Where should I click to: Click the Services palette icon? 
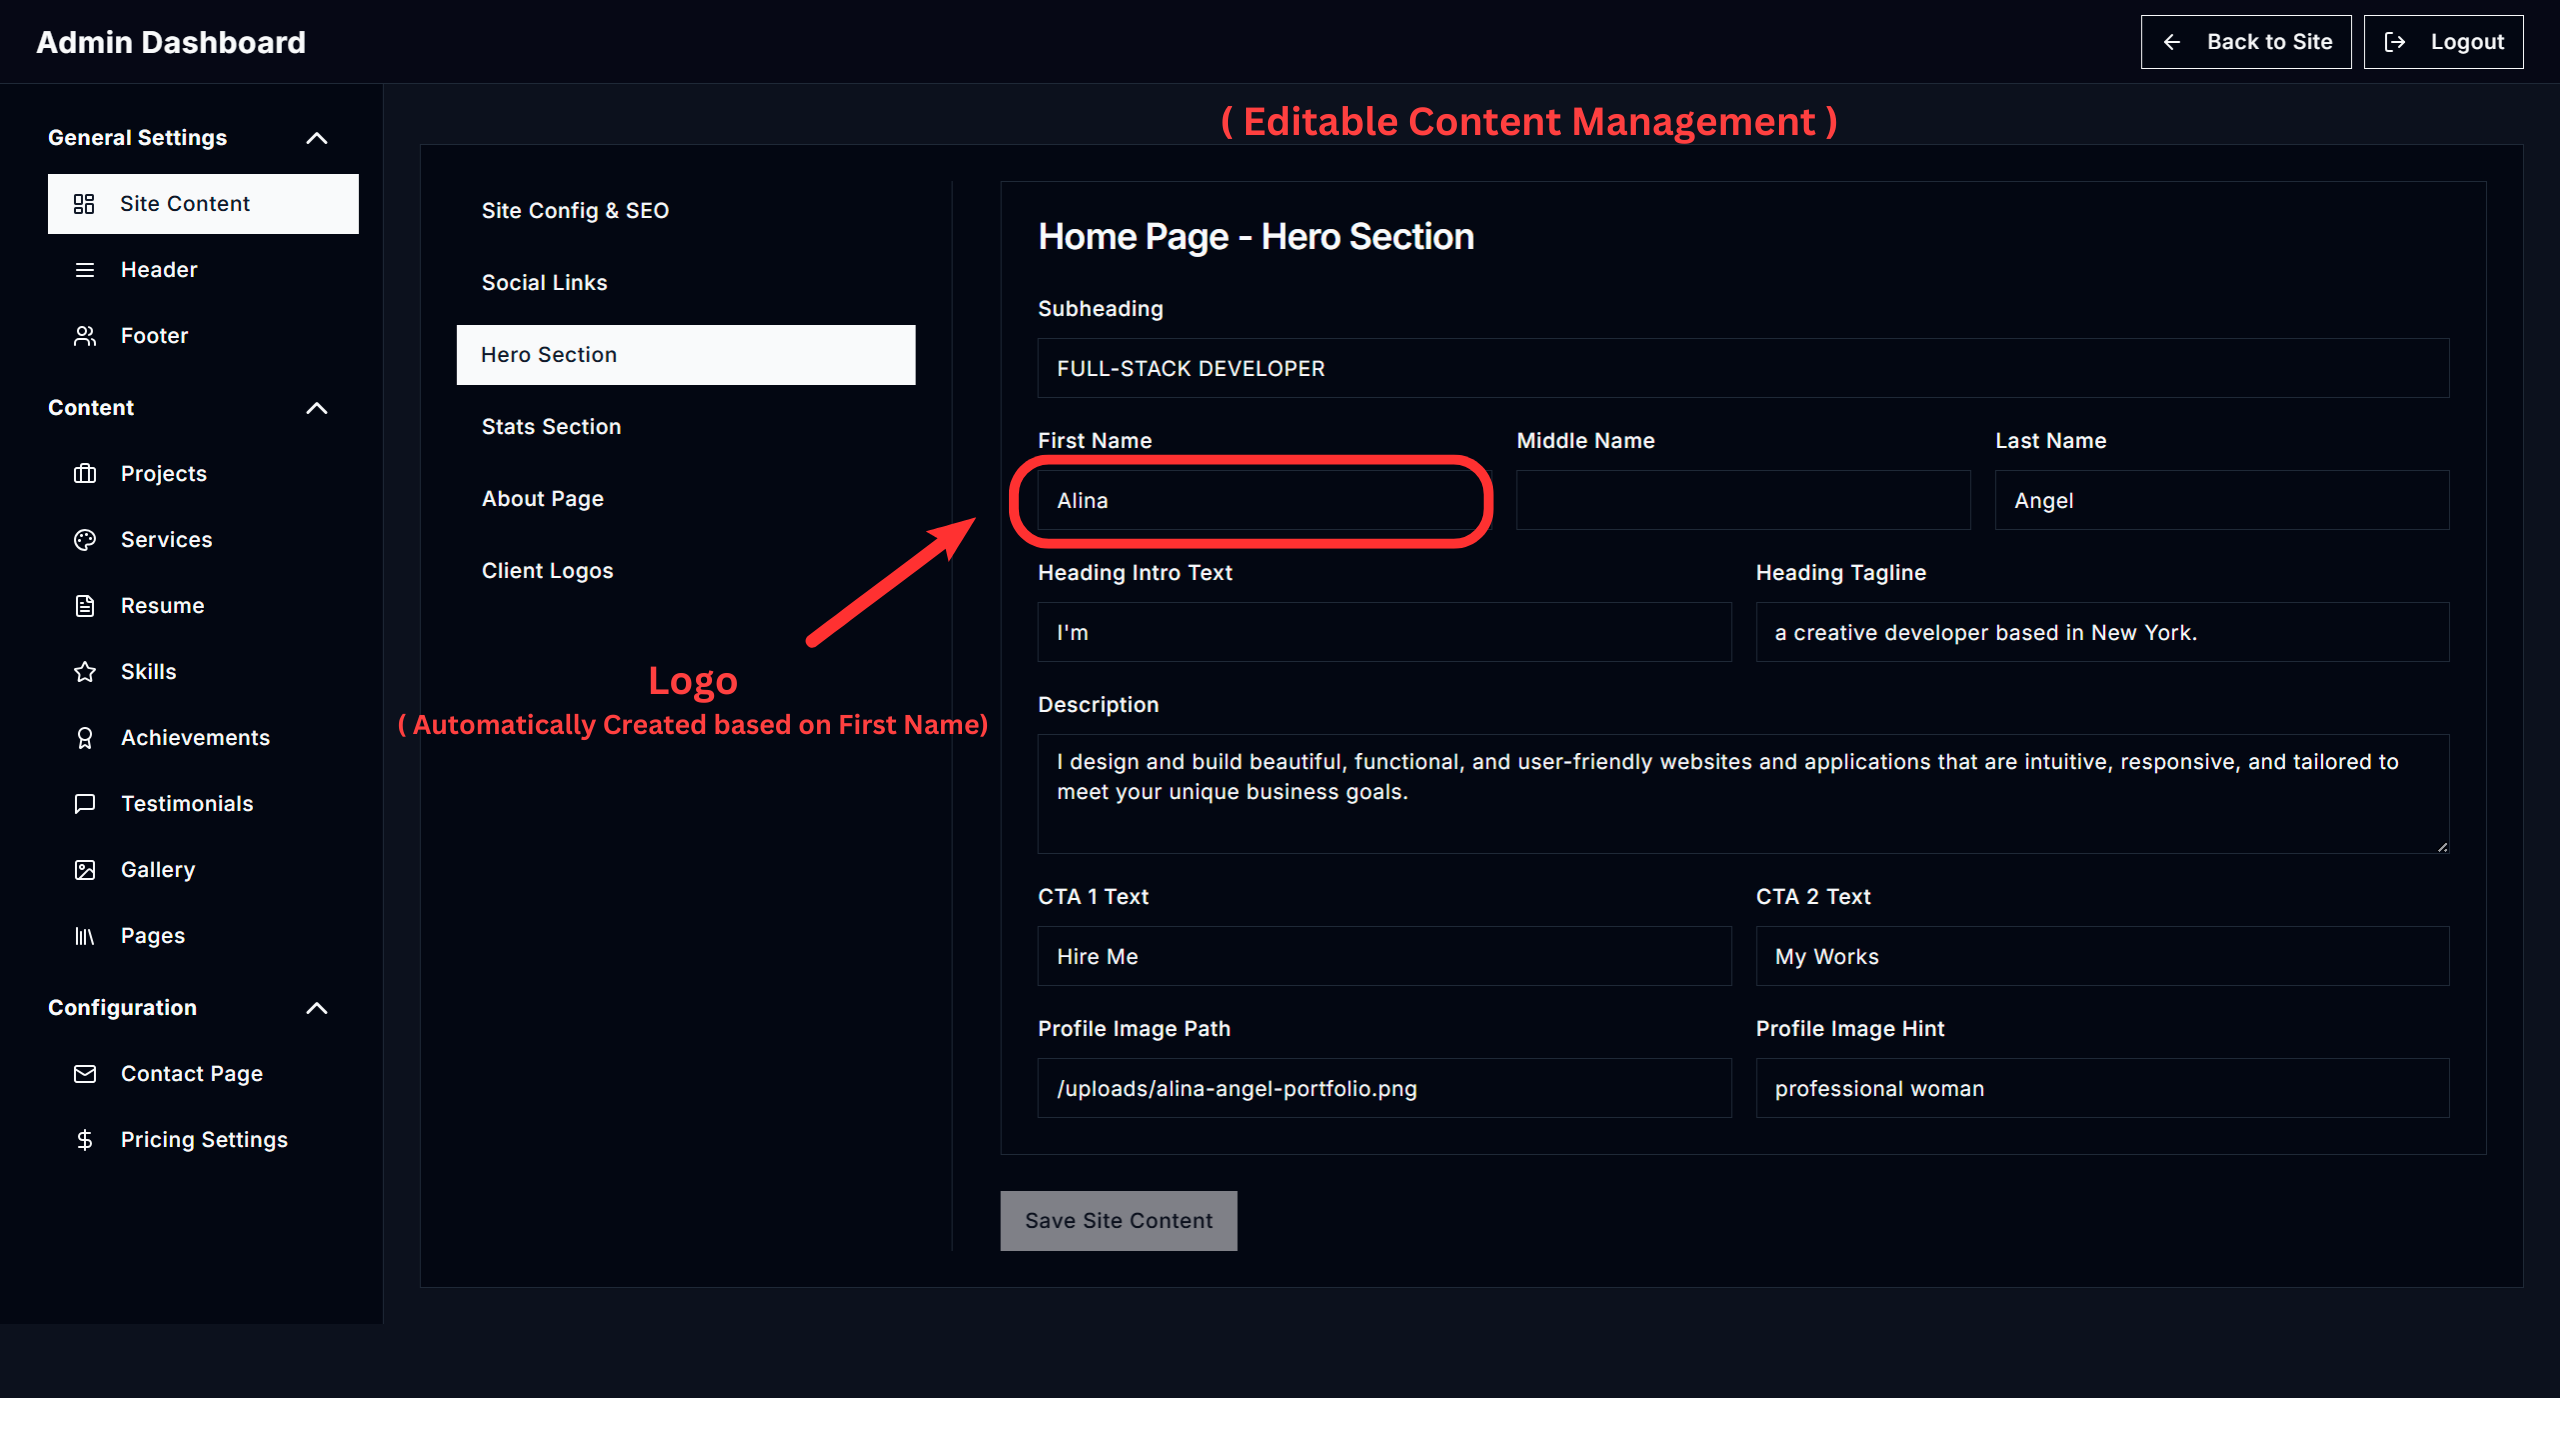click(x=85, y=539)
